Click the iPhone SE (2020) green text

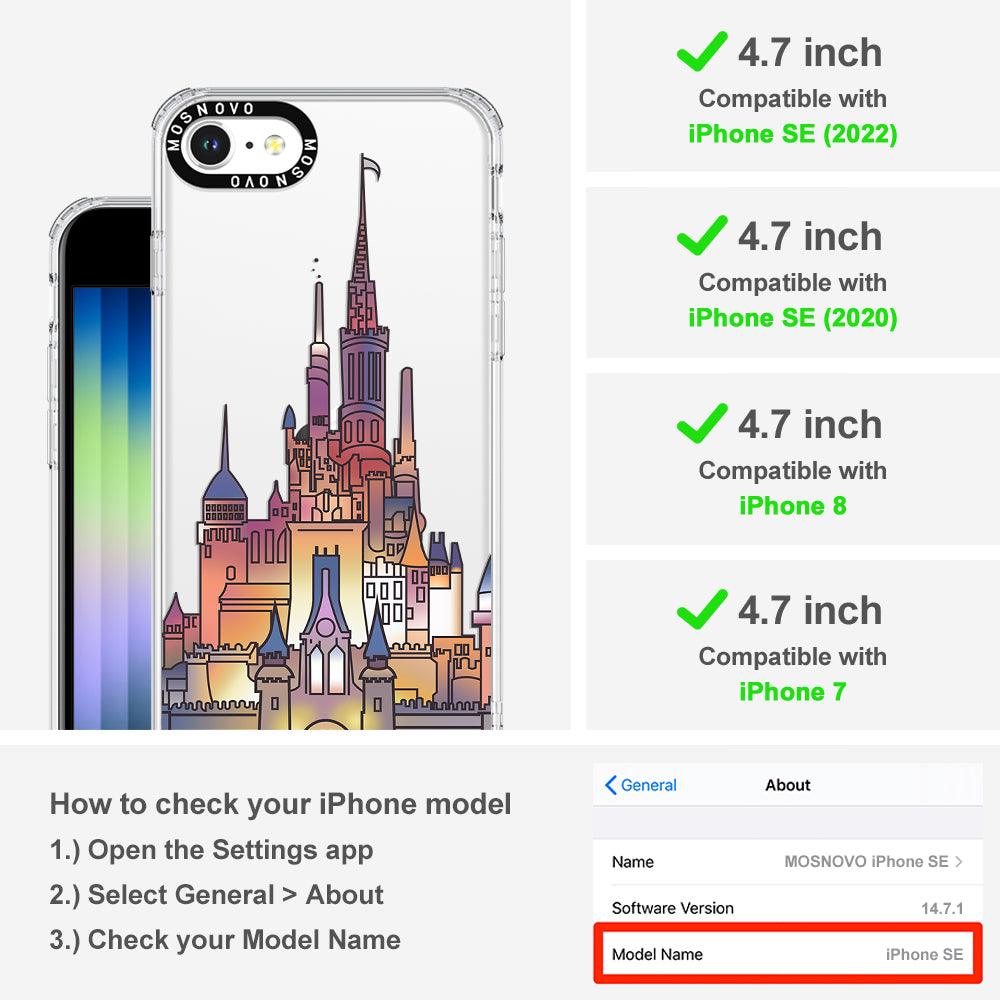click(793, 318)
